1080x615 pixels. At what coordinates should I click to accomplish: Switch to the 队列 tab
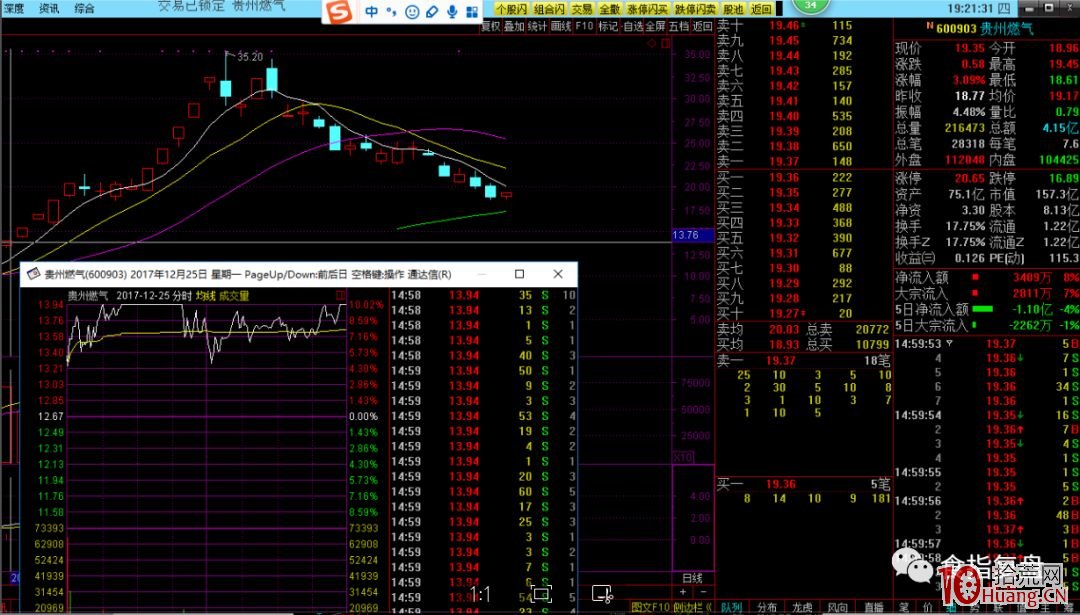click(x=731, y=607)
